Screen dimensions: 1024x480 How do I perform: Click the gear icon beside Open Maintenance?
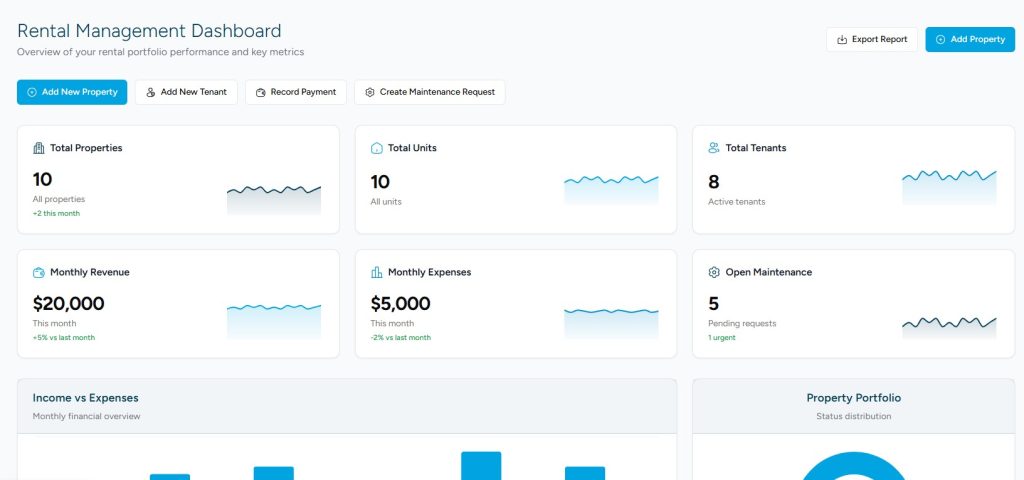[714, 272]
